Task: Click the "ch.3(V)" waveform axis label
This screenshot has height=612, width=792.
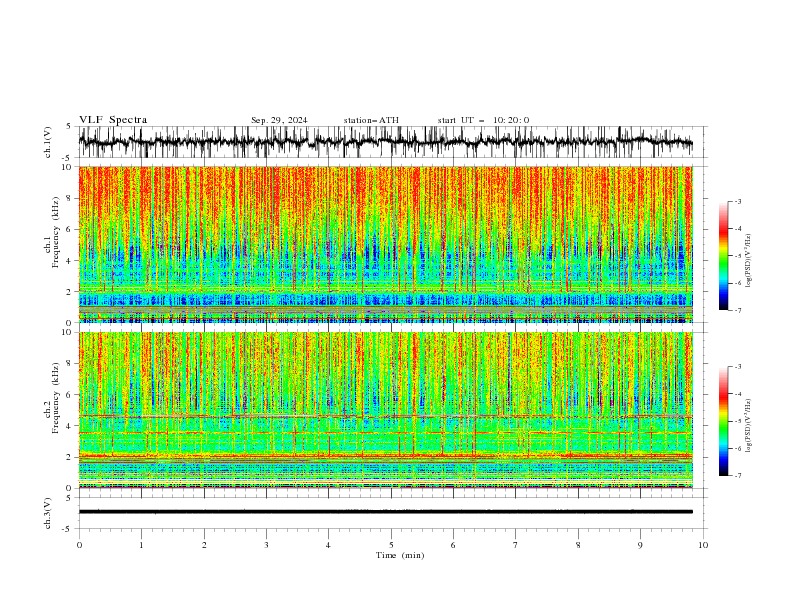Action: coord(48,513)
